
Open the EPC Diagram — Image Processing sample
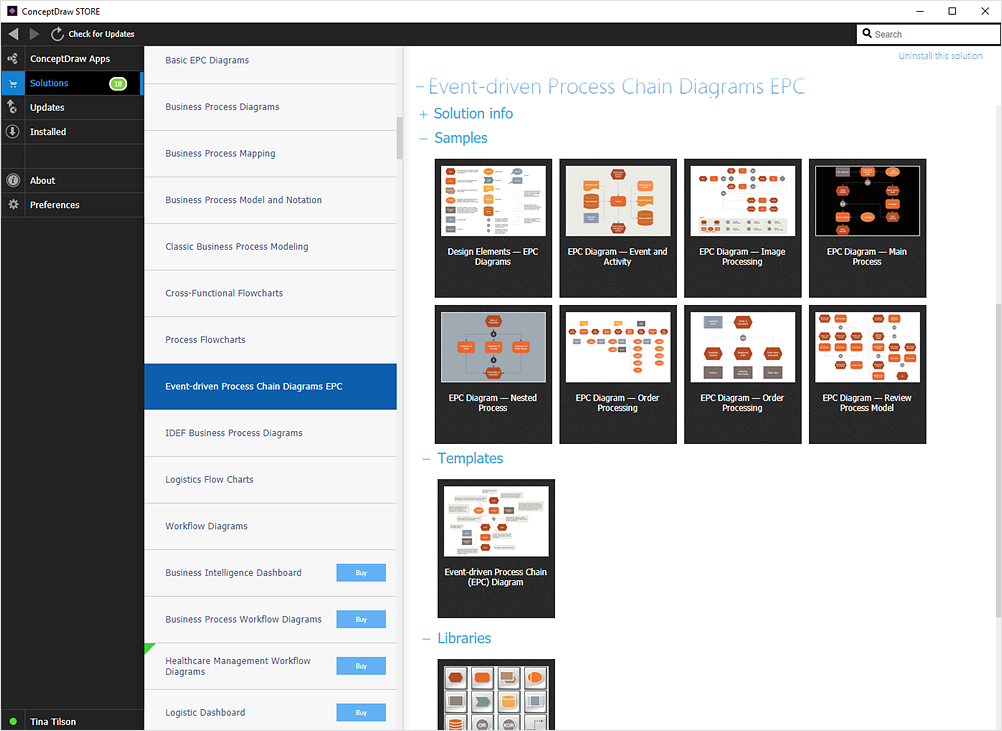tap(743, 228)
